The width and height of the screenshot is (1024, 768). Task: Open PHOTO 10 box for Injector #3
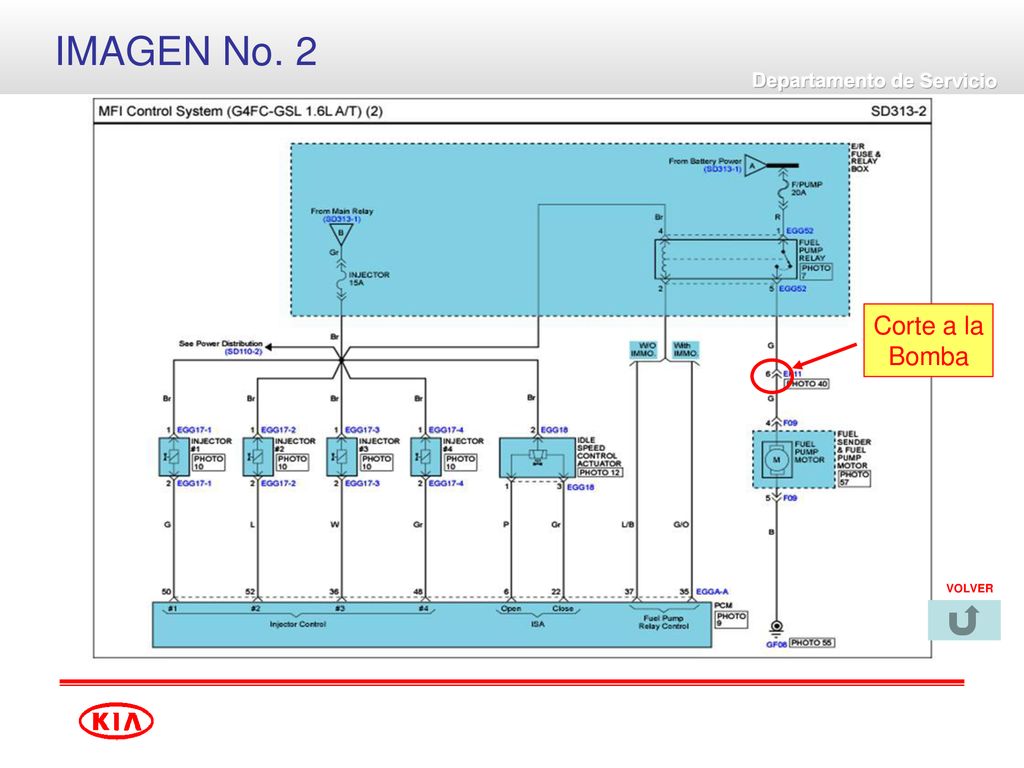[377, 462]
